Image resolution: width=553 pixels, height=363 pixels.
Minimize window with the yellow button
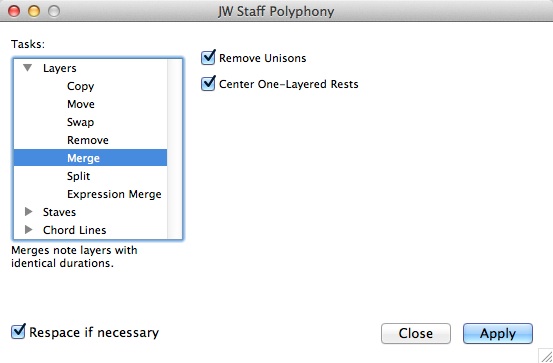click(34, 11)
